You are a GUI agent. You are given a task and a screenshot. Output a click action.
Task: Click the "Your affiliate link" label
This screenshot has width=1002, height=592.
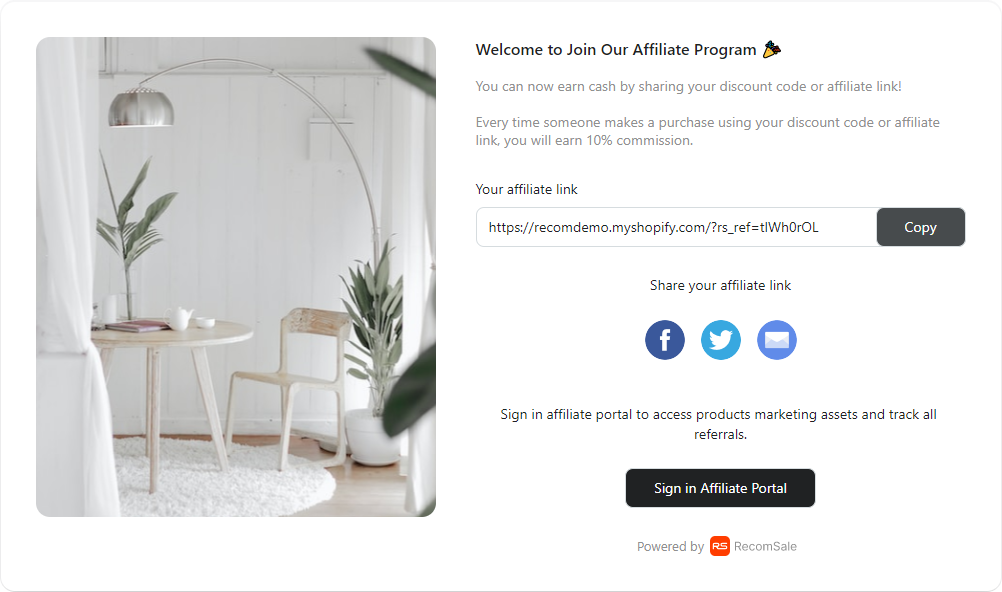pos(527,189)
